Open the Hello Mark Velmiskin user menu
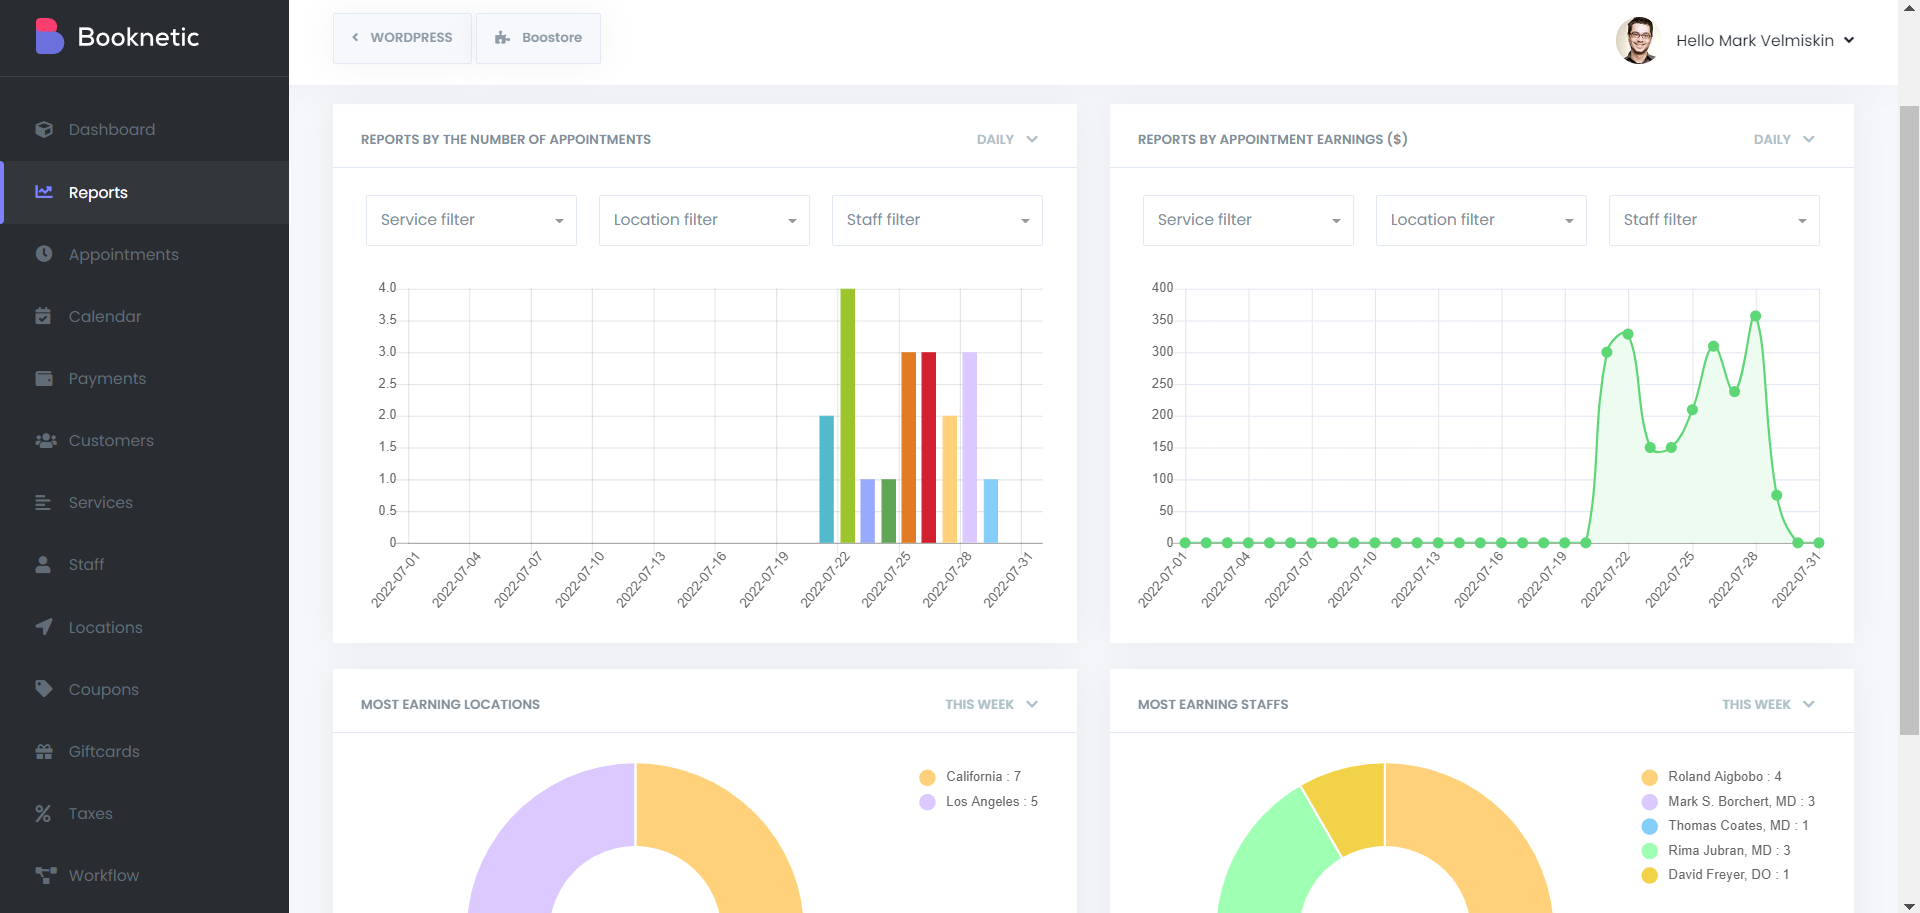1920x913 pixels. (x=1765, y=40)
